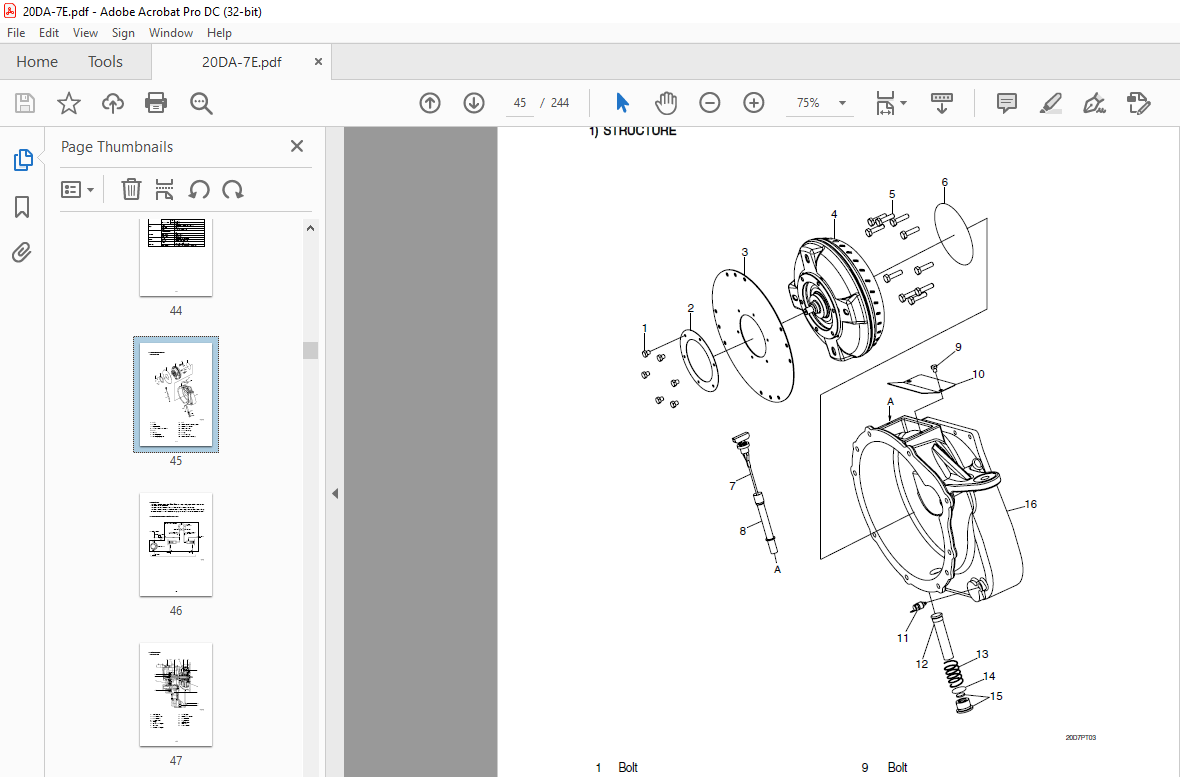1180x777 pixels.
Task: Switch to the Tools tab
Action: (x=105, y=62)
